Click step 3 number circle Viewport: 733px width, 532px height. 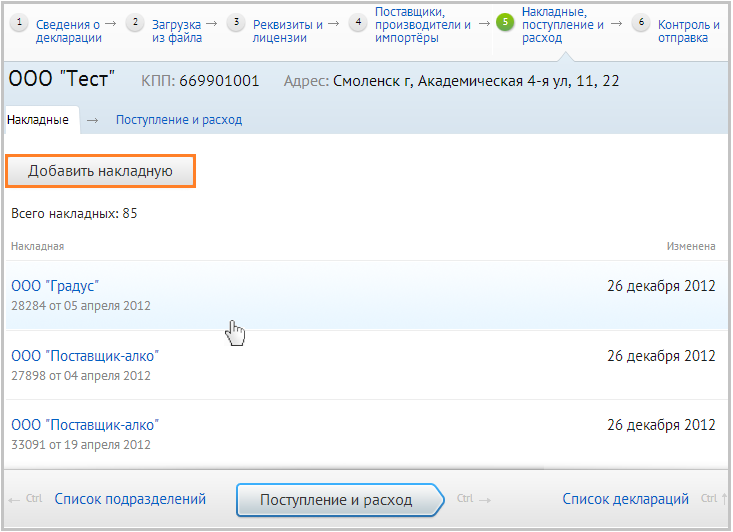point(236,22)
